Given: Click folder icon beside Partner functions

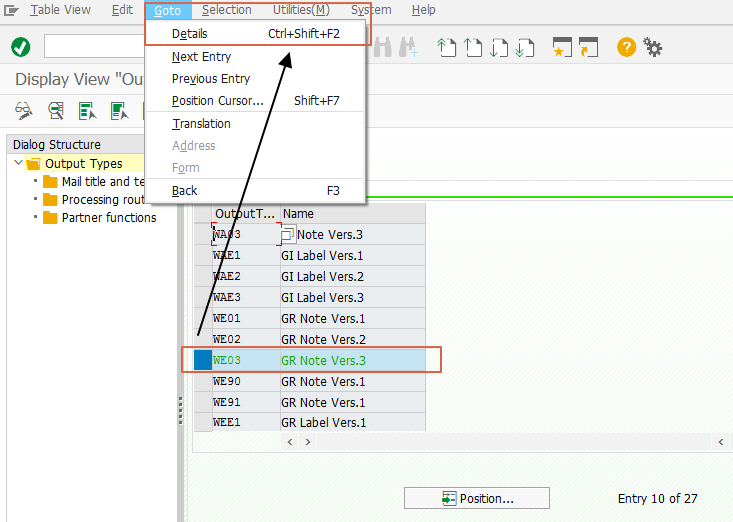Looking at the screenshot, I should point(50,218).
